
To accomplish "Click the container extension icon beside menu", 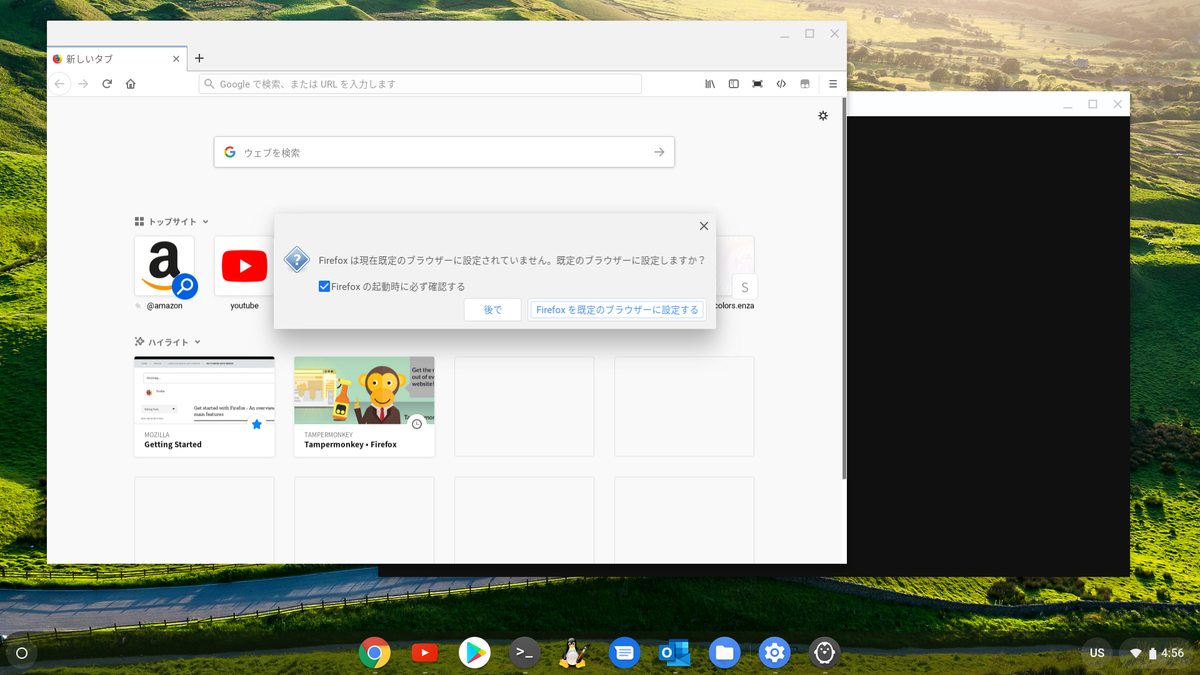I will 805,84.
